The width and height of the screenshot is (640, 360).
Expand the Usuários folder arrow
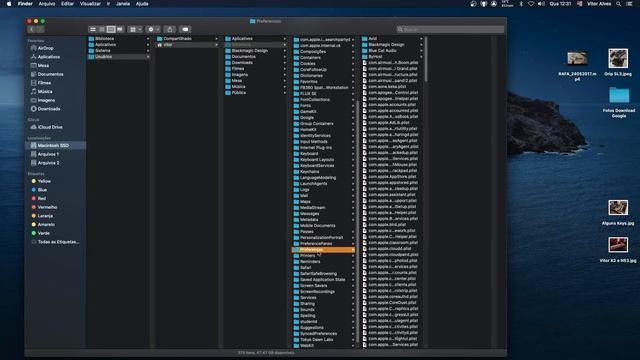[x=148, y=57]
